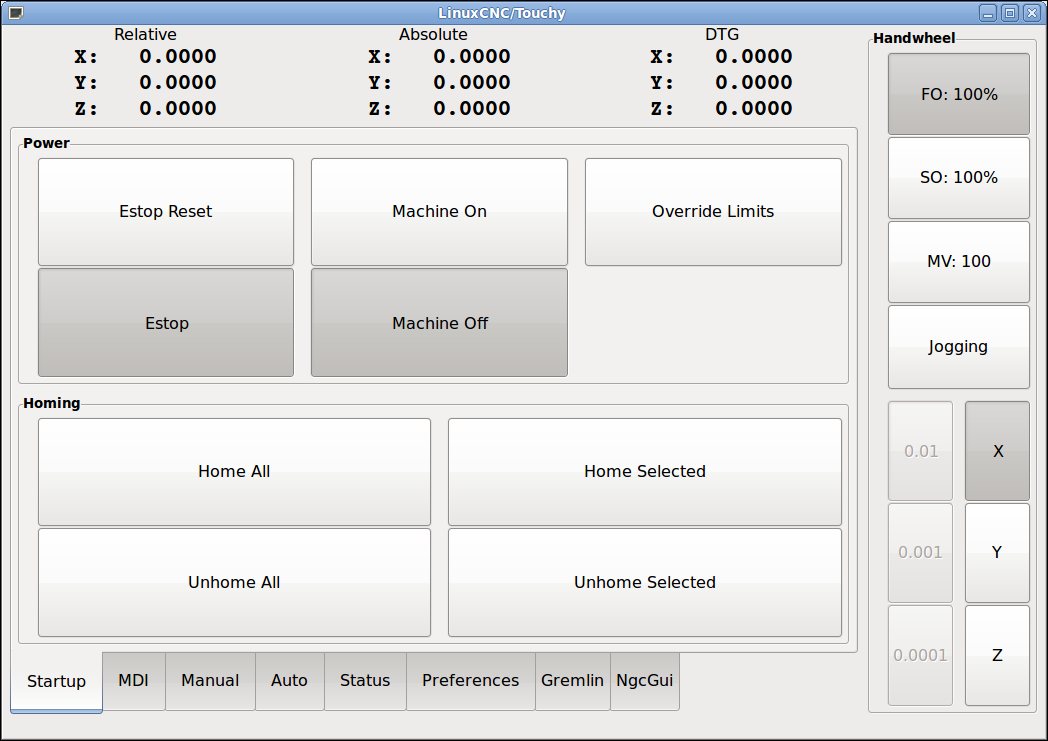This screenshot has width=1048, height=741.
Task: Go to the Status tab
Action: [x=365, y=681]
